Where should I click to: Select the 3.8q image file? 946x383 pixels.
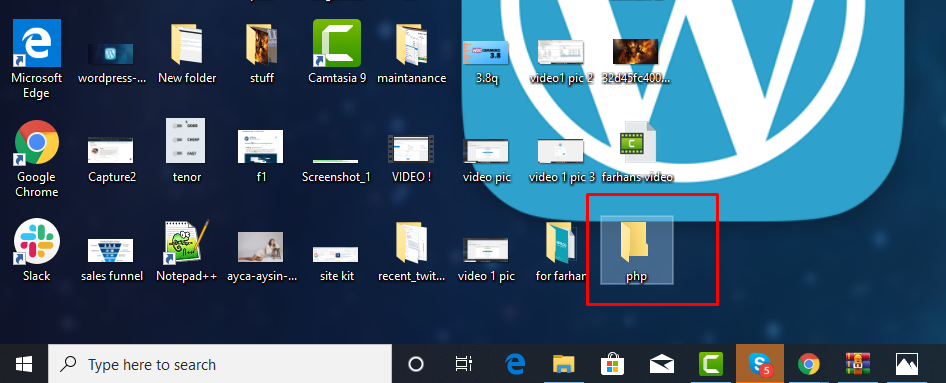(486, 52)
